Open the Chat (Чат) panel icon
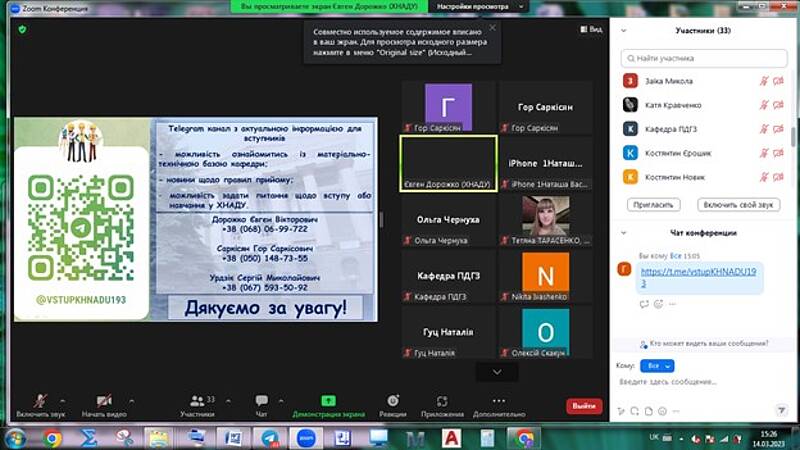 [x=261, y=400]
